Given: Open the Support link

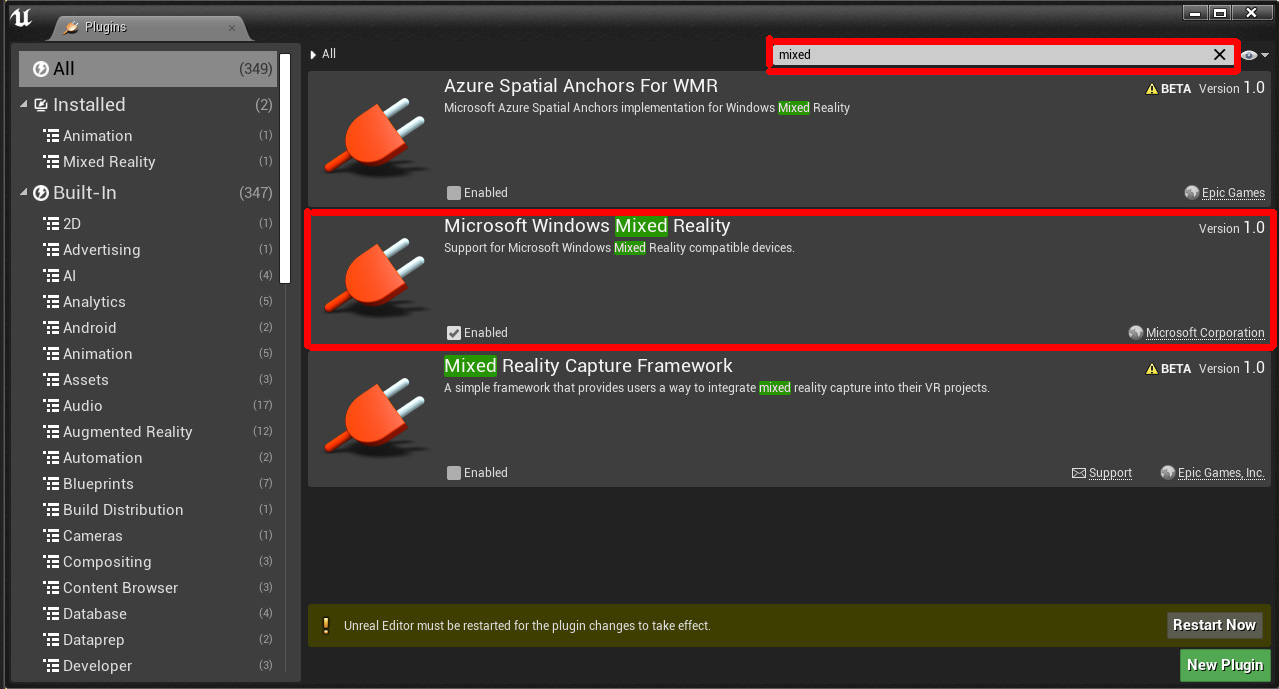Looking at the screenshot, I should (1110, 473).
